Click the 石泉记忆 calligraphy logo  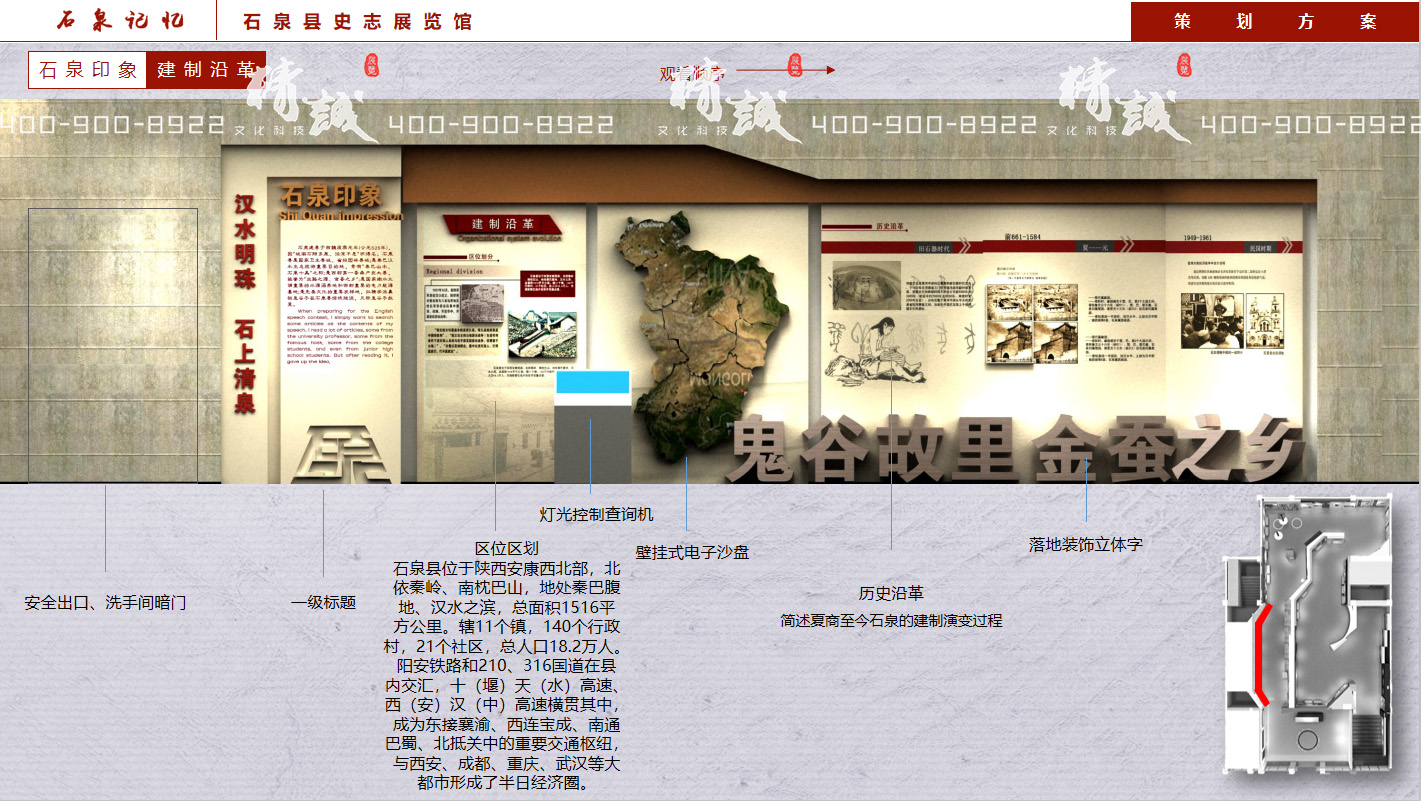pos(119,21)
